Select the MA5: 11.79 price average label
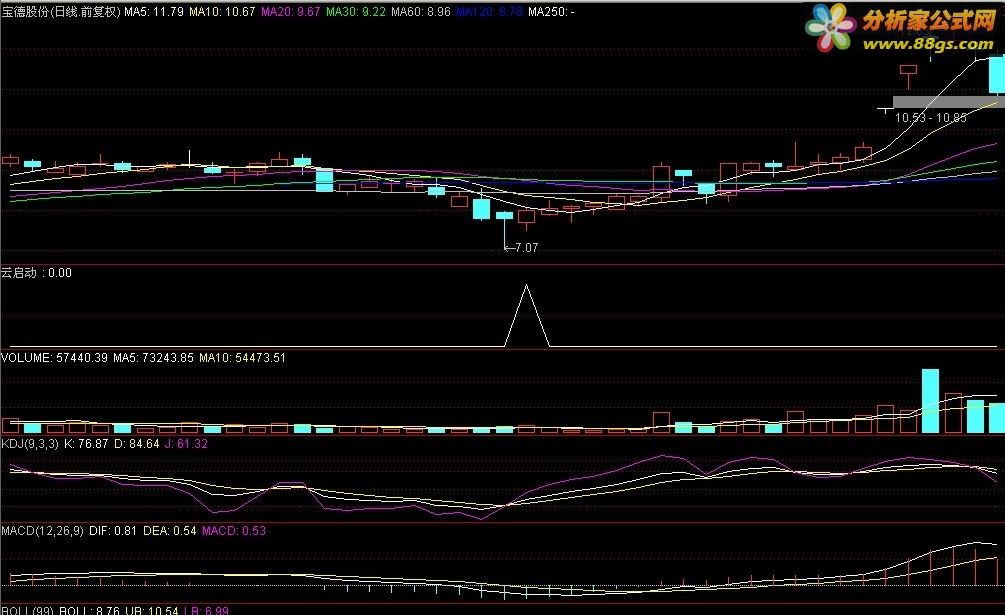This screenshot has height=615, width=1005. (154, 12)
